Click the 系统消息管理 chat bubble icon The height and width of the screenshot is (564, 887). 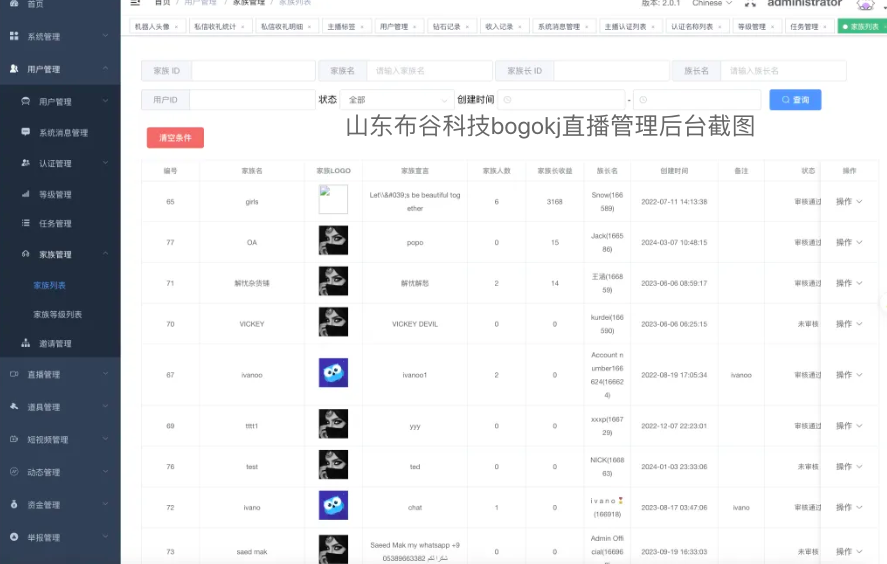click(26, 132)
